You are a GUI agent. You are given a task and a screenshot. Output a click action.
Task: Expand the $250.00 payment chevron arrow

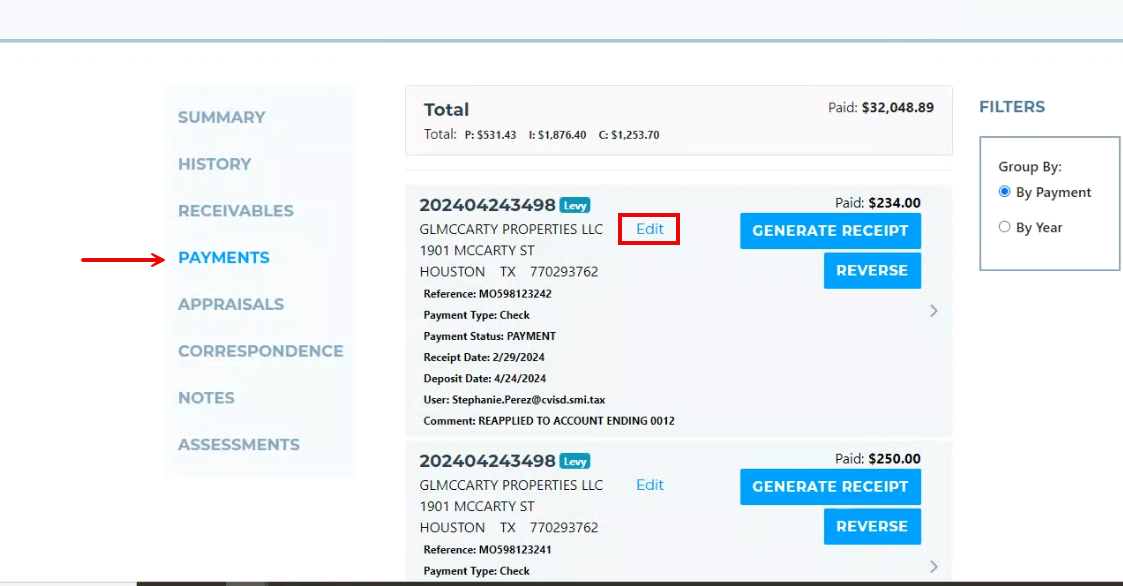(934, 567)
